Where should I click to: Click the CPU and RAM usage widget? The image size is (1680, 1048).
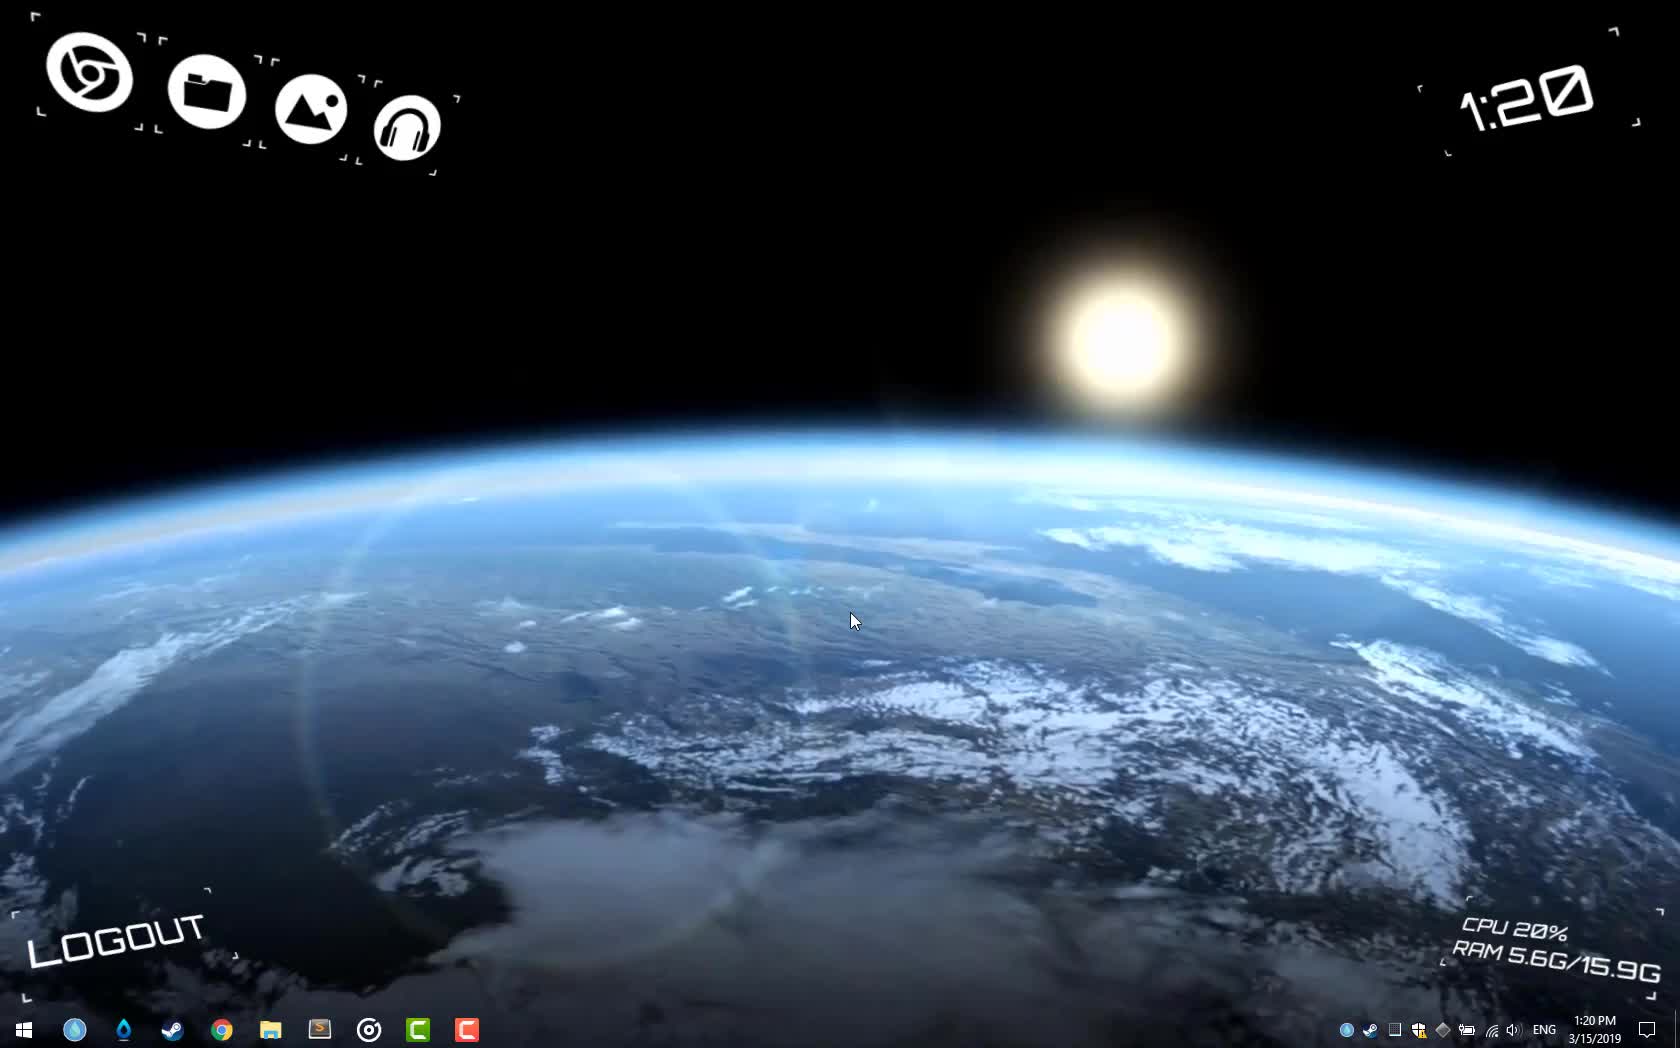click(1555, 948)
